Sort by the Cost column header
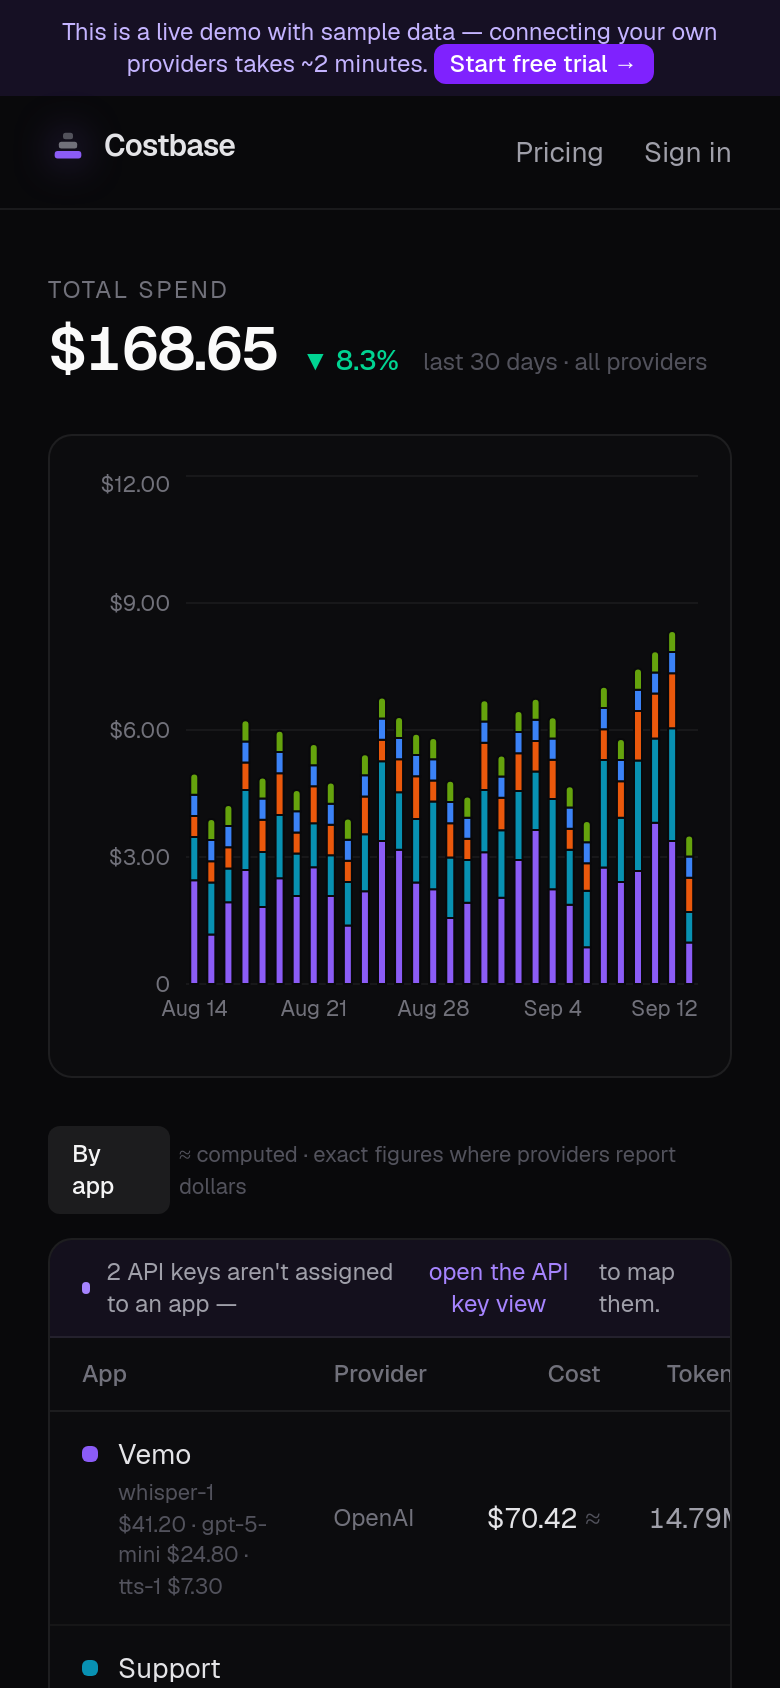The width and height of the screenshot is (780, 1688). [574, 1374]
